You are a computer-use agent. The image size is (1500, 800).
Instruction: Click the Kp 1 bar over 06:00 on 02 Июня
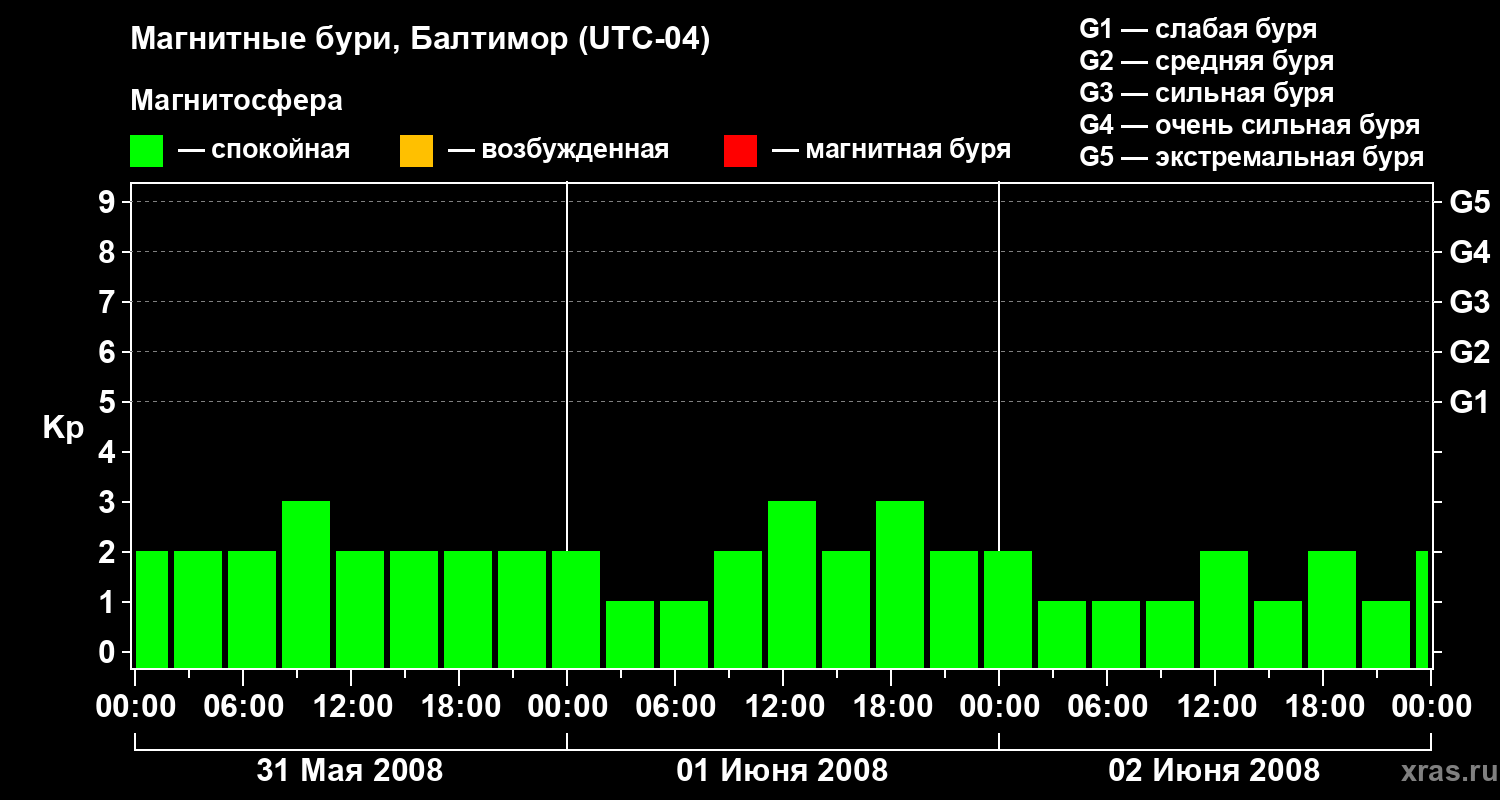coord(1116,634)
